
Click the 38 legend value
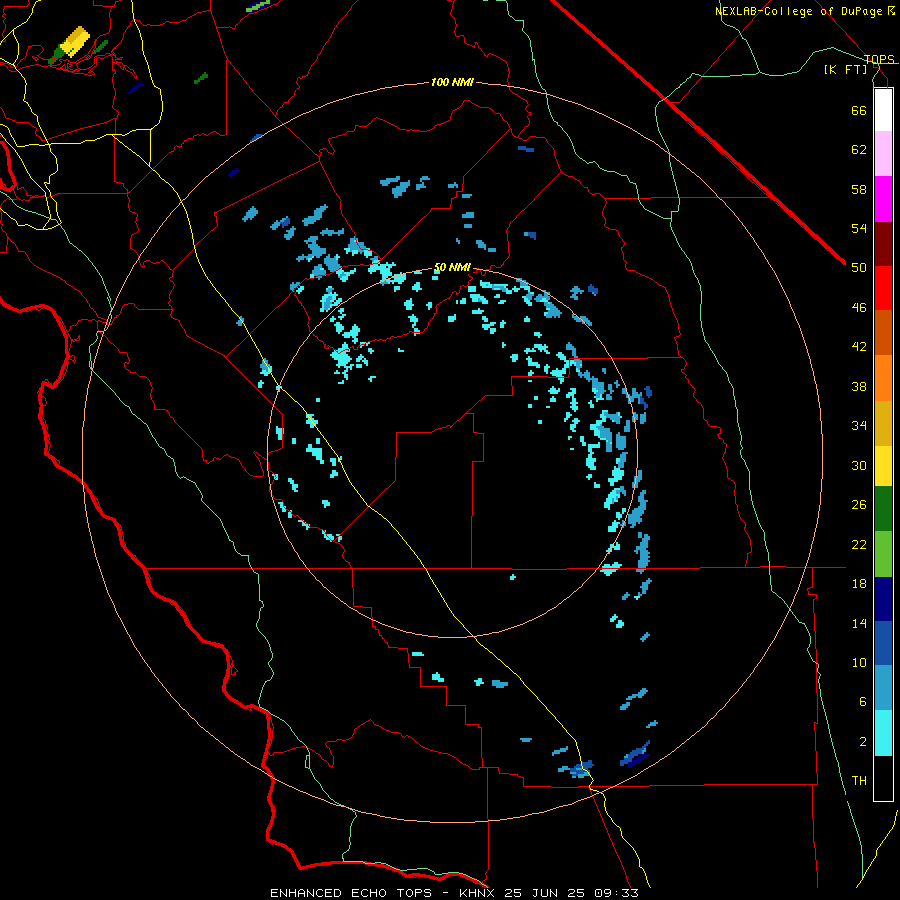tap(859, 386)
